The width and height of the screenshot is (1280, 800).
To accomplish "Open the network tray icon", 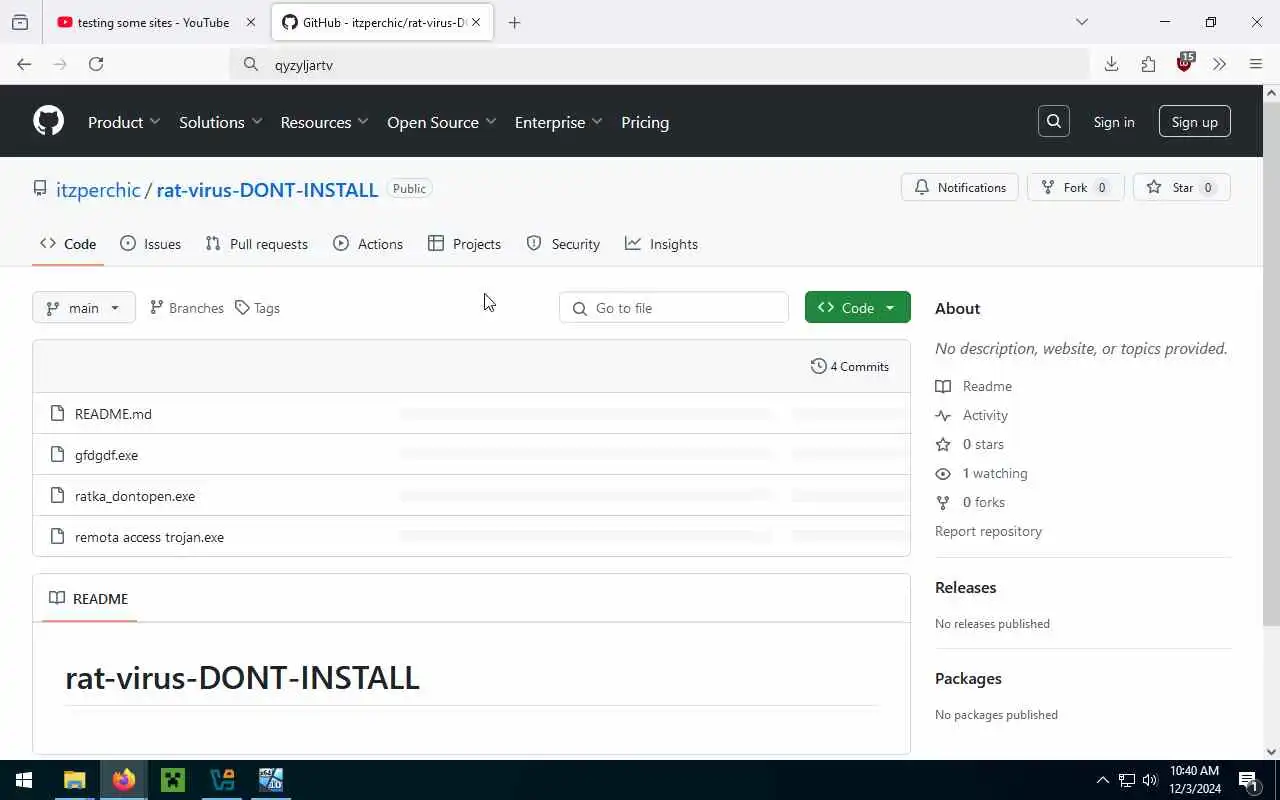I will [x=1127, y=780].
